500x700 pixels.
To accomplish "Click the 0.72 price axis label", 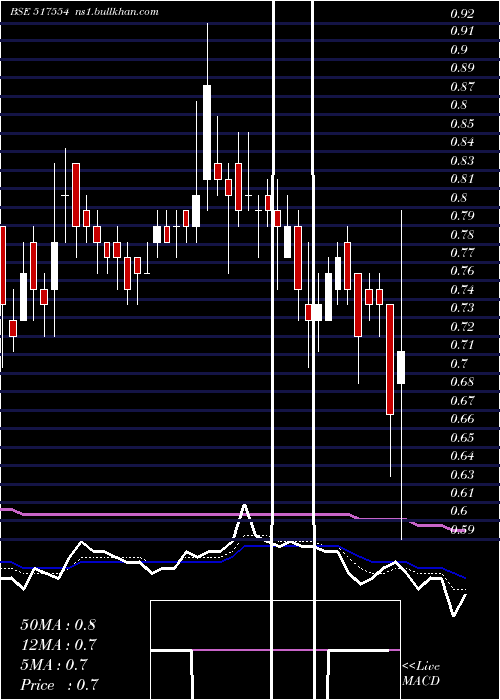I will [462, 327].
